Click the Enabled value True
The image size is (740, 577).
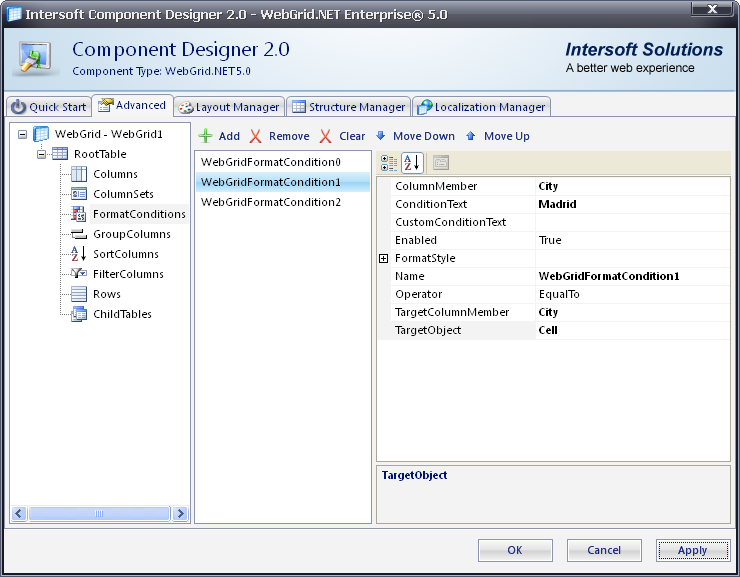pyautogui.click(x=632, y=240)
